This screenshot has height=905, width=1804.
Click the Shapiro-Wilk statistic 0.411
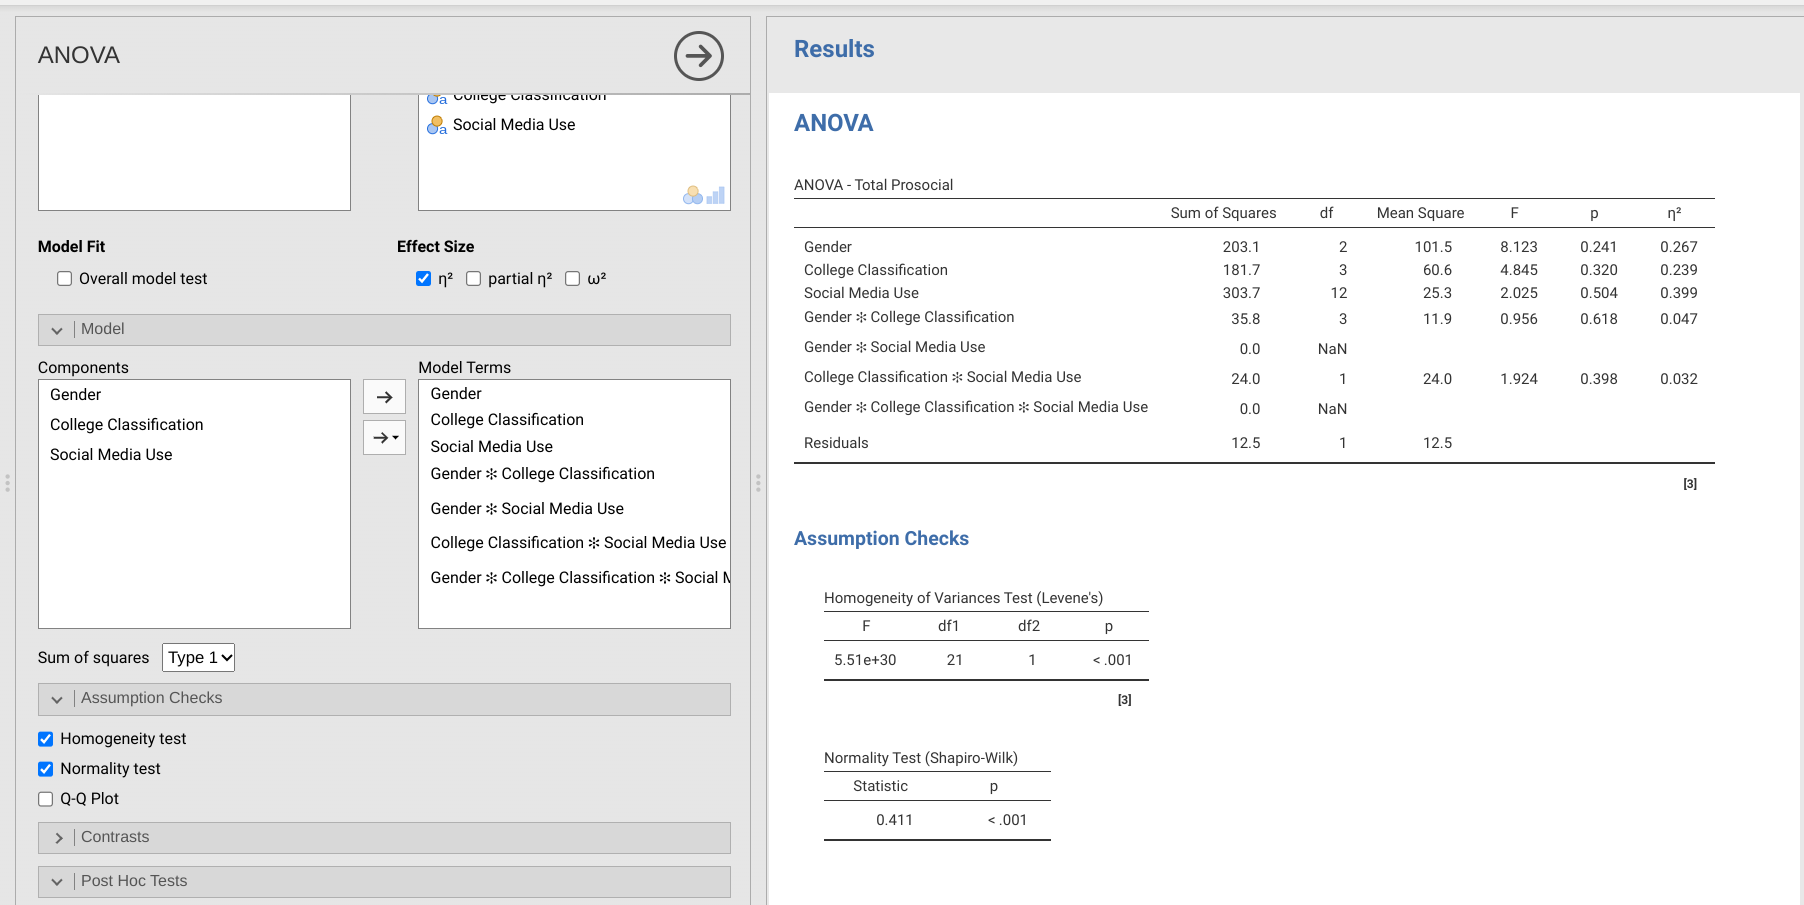point(894,820)
